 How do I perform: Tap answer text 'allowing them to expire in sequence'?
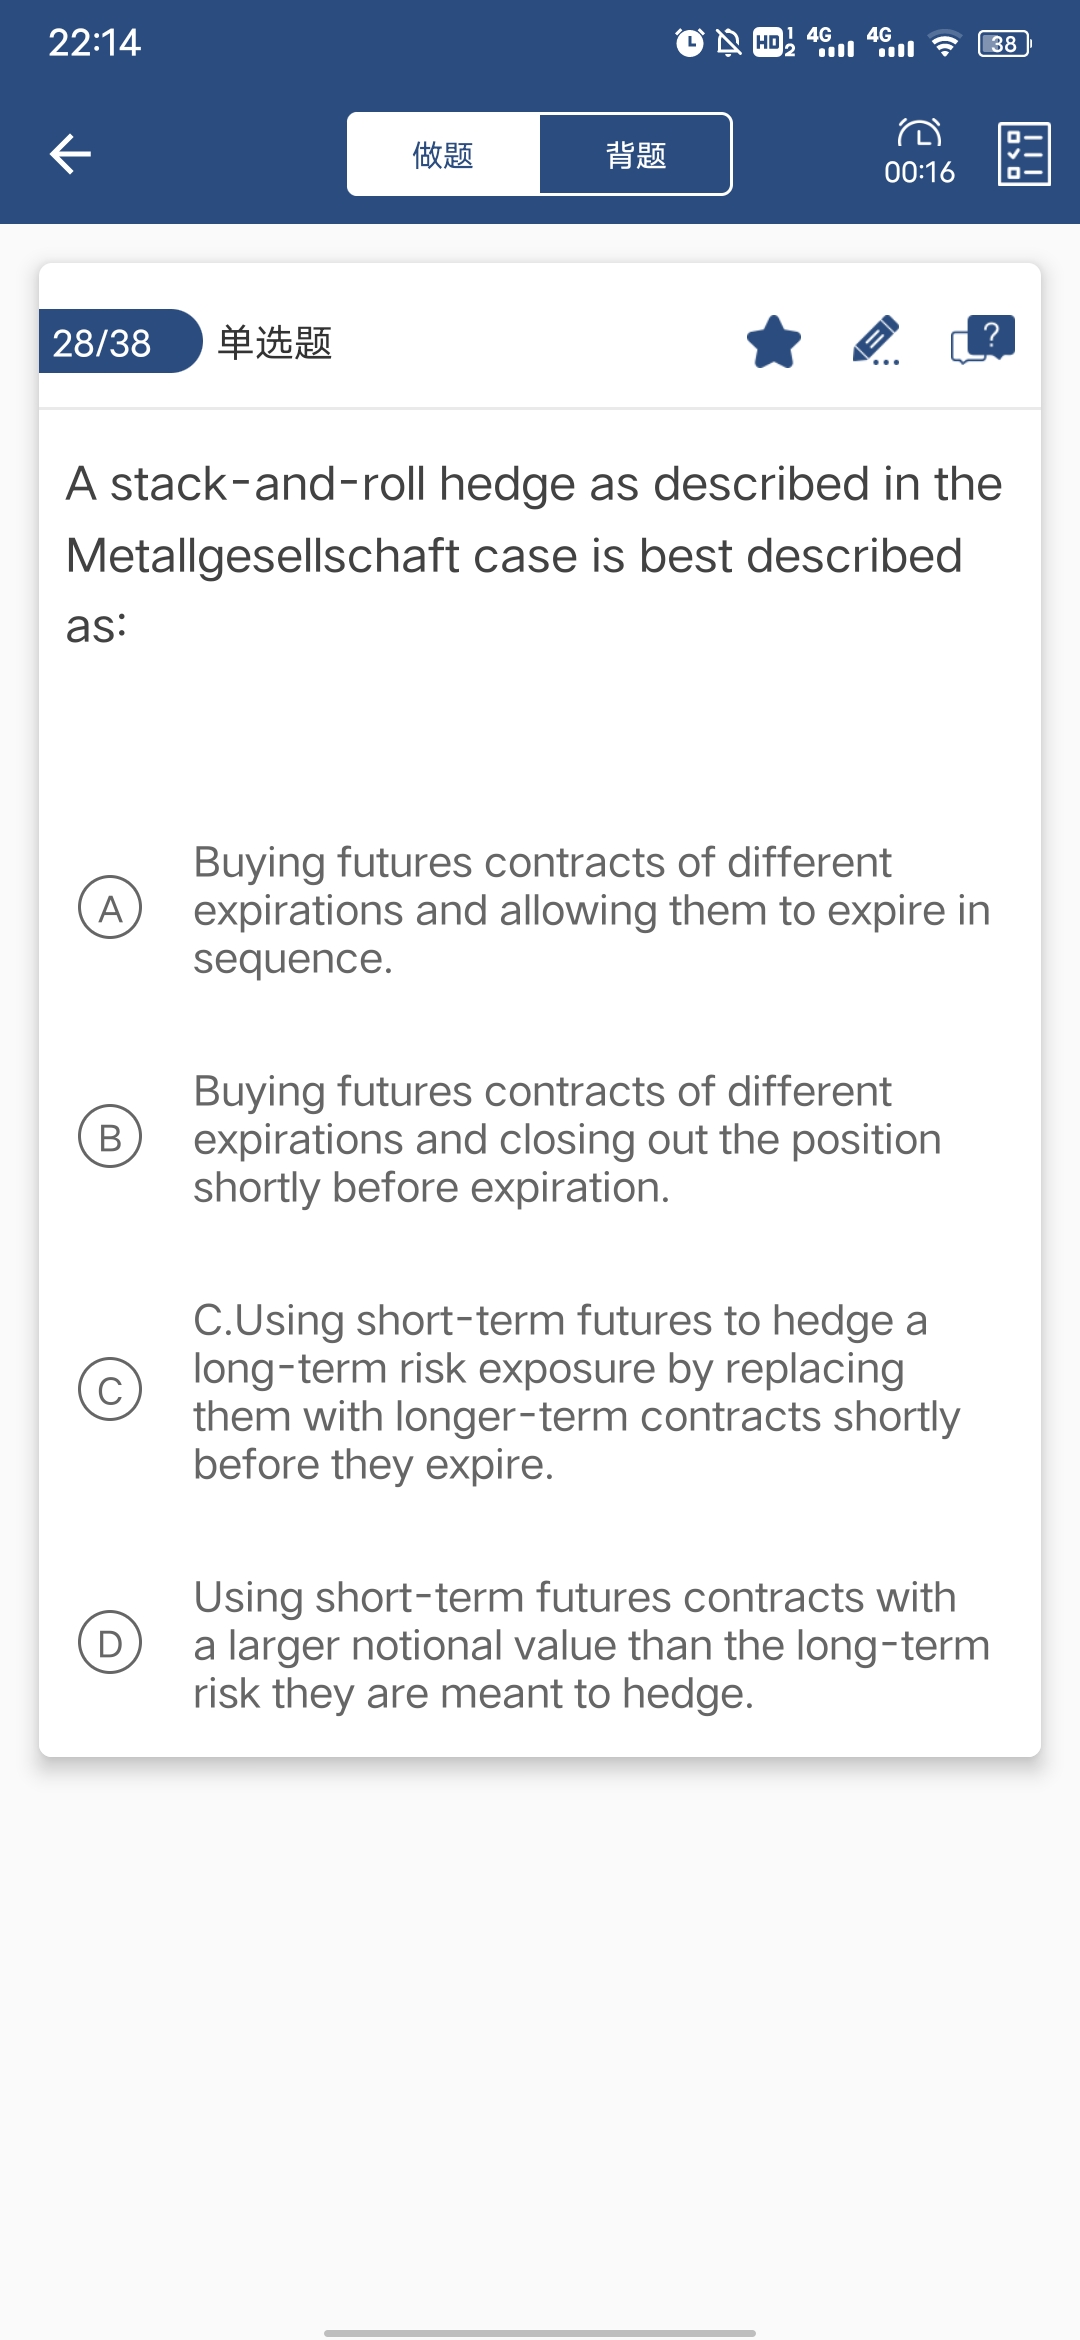tap(590, 910)
